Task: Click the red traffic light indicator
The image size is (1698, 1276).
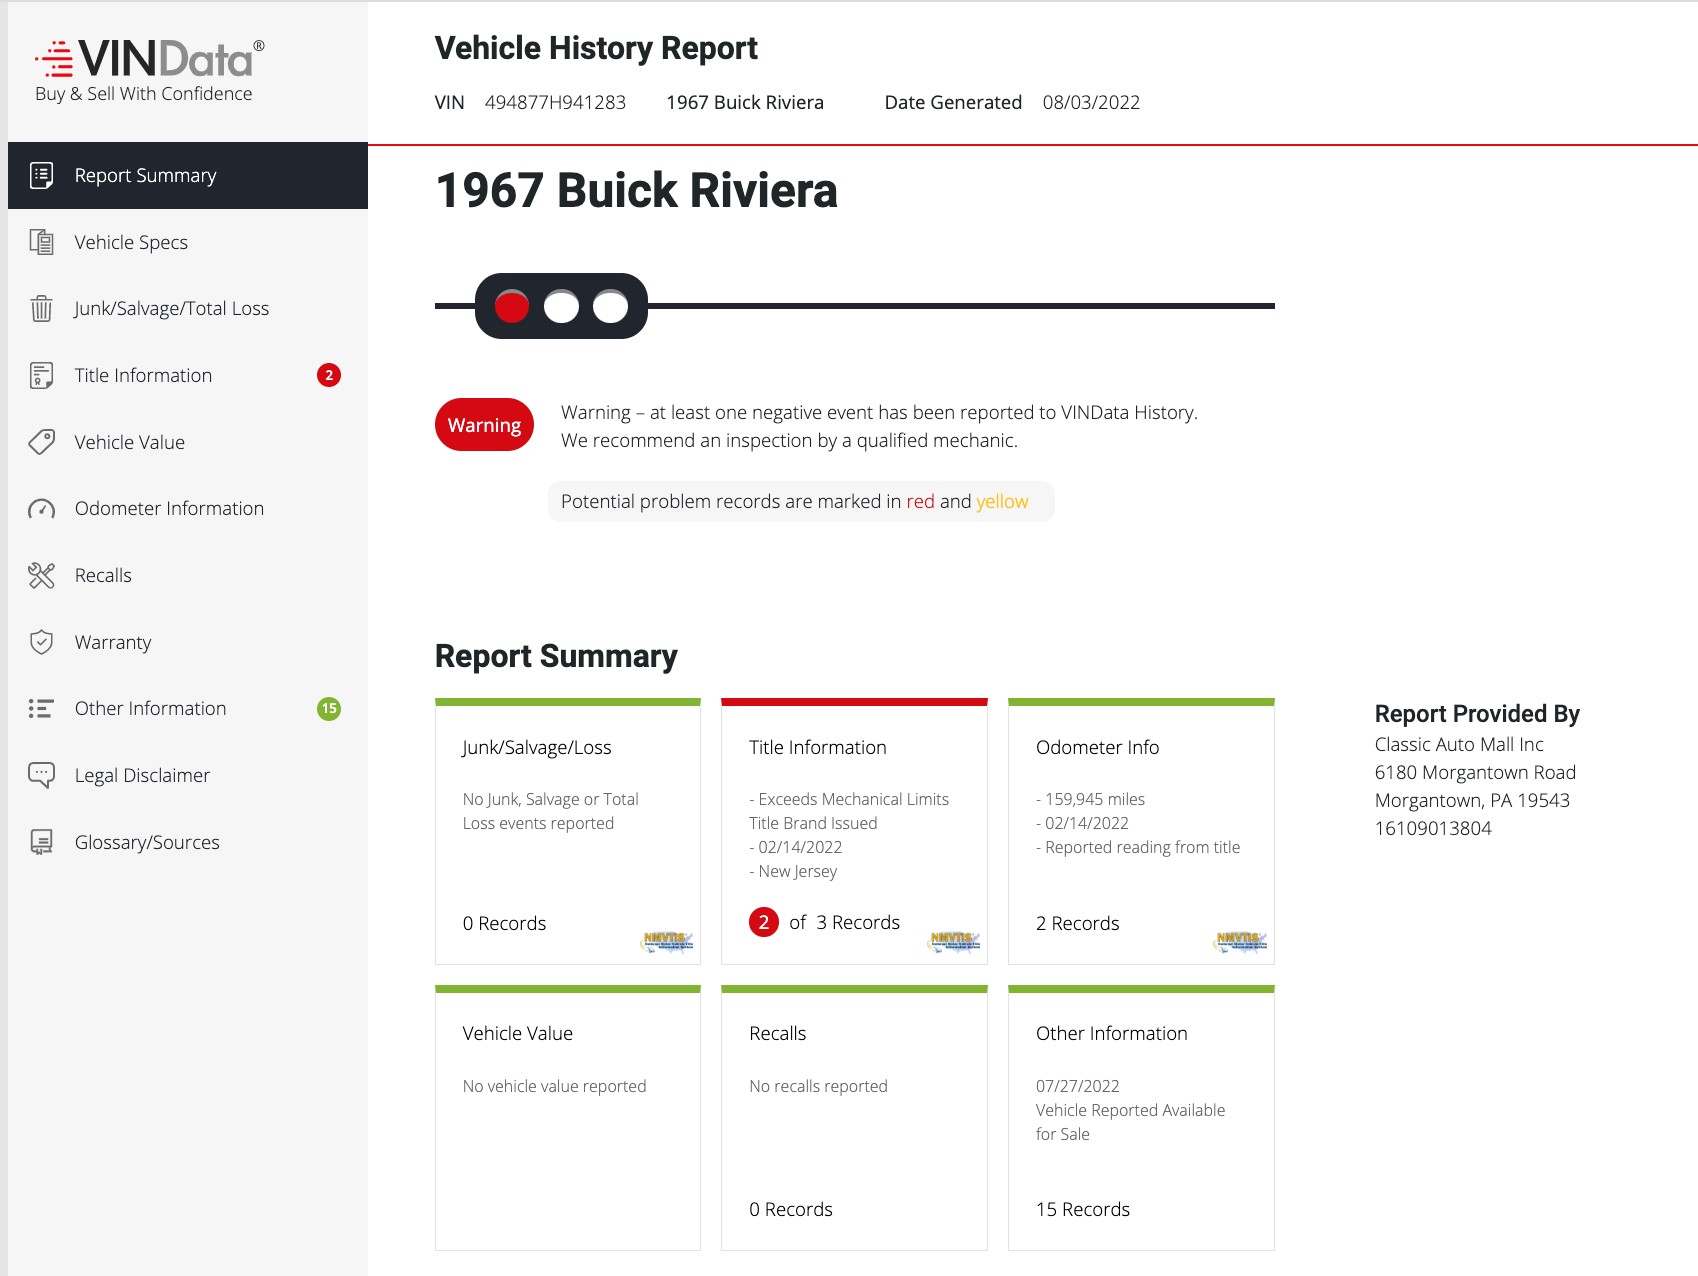Action: (x=512, y=306)
